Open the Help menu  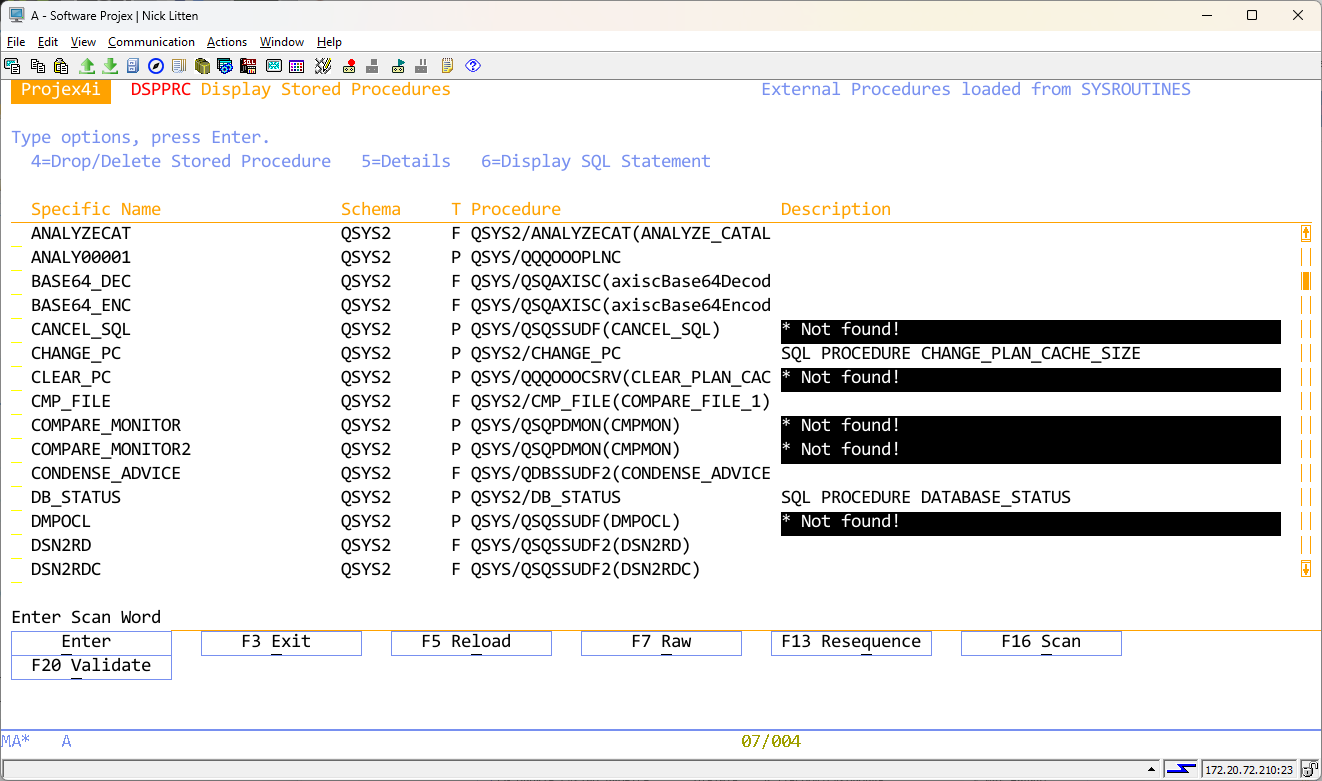tap(329, 42)
